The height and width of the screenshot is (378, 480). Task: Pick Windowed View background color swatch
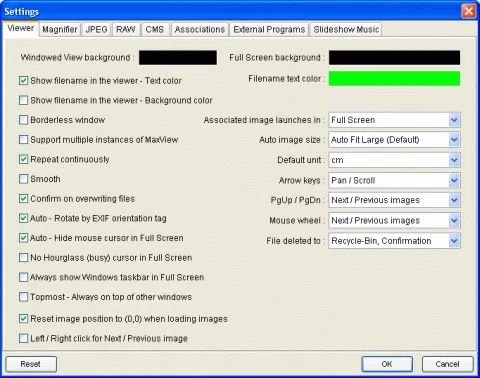click(x=178, y=58)
